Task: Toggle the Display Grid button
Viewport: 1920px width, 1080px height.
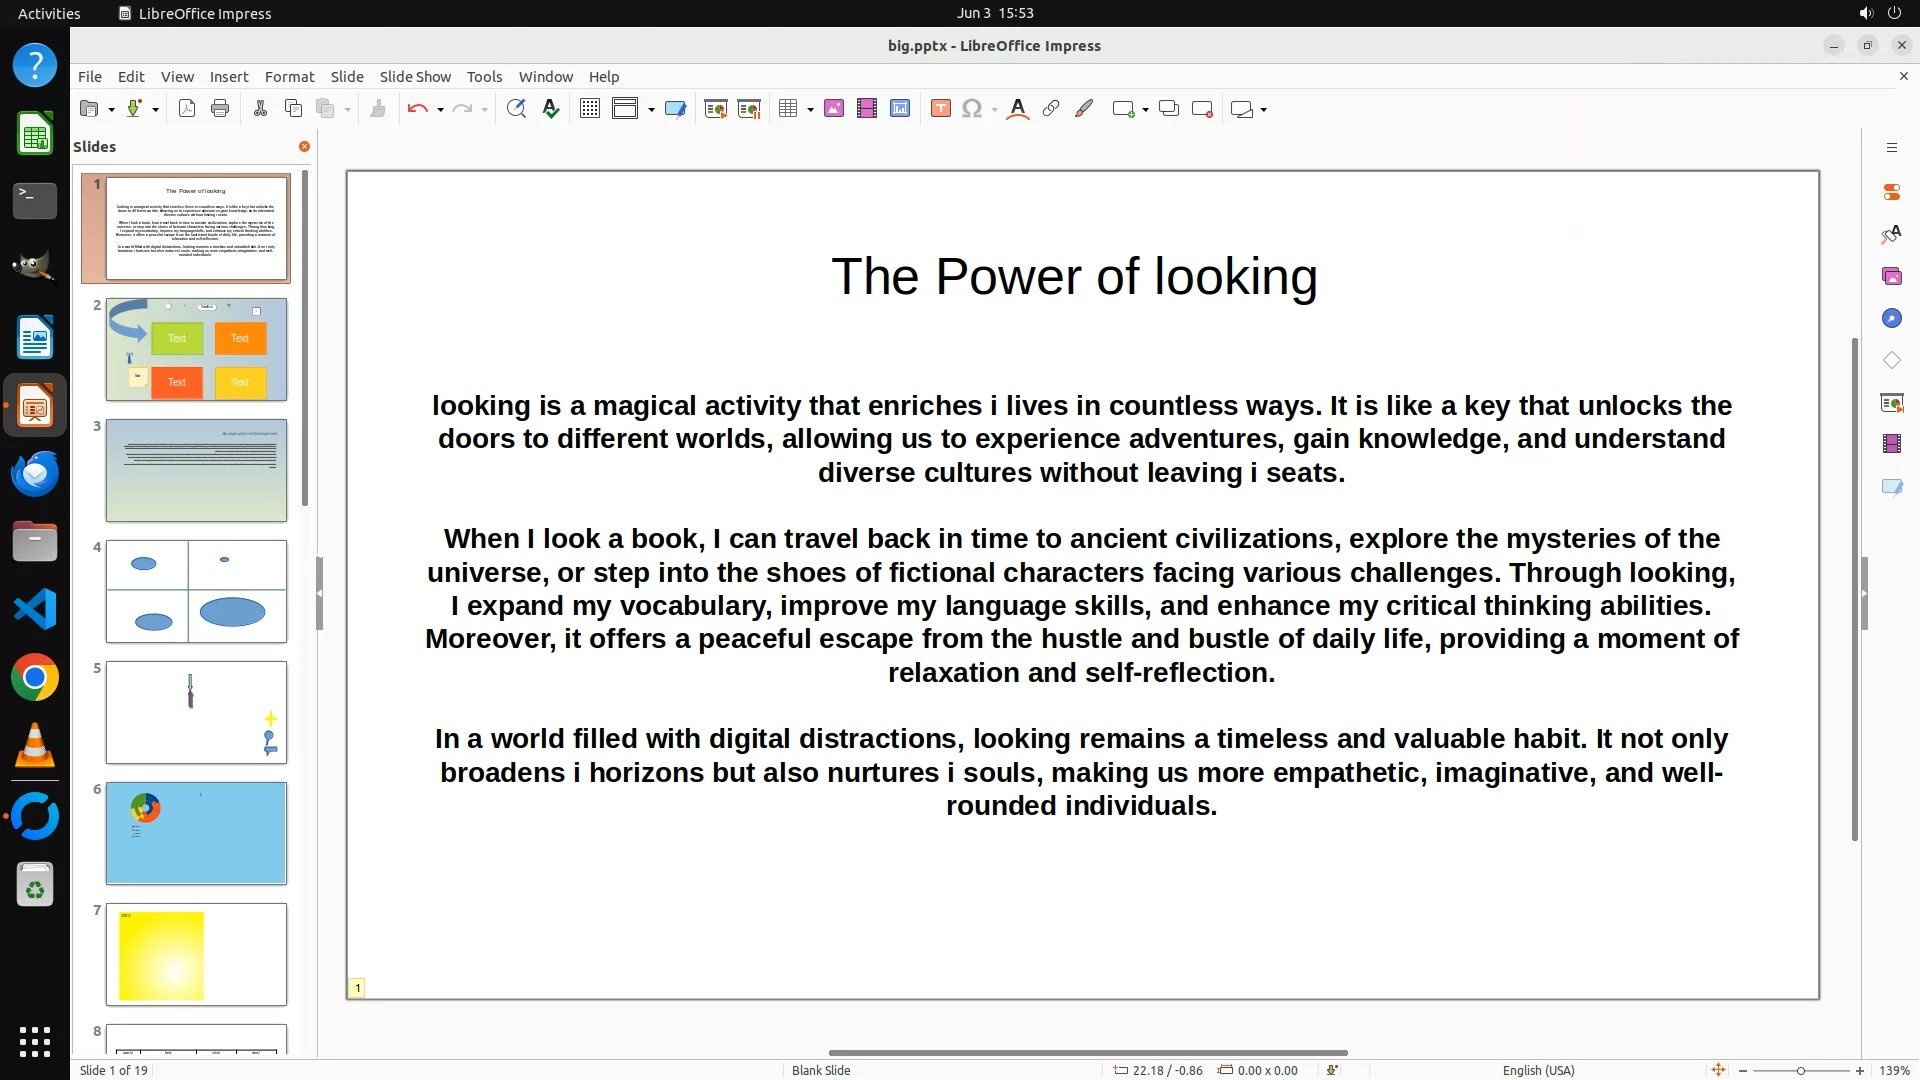Action: pyautogui.click(x=590, y=109)
